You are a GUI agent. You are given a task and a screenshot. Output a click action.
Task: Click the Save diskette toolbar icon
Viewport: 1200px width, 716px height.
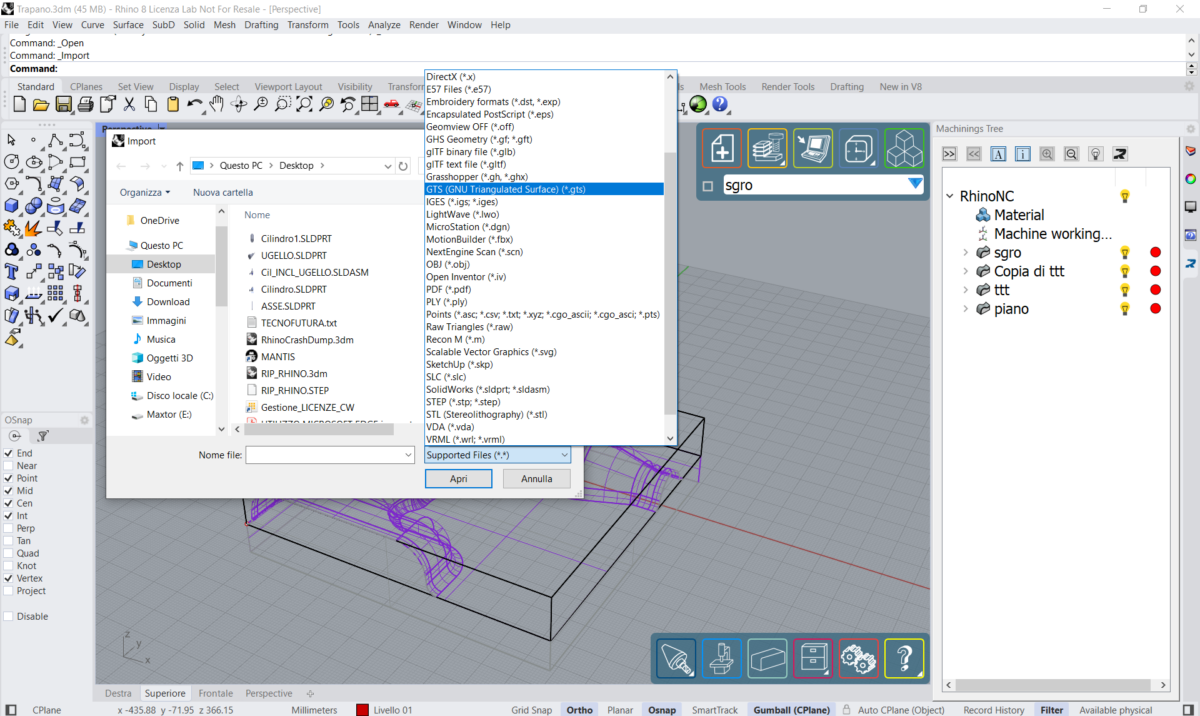click(x=63, y=104)
